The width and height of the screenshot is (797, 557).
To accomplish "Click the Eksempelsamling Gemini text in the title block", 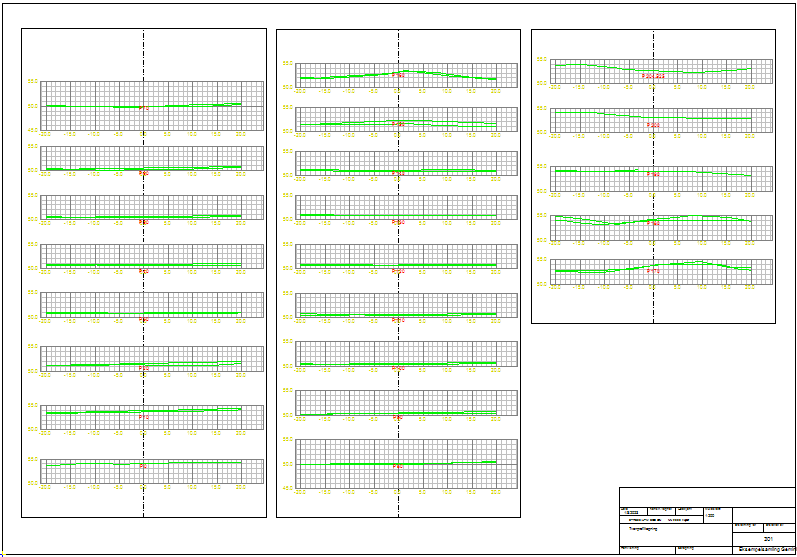I will 766,550.
